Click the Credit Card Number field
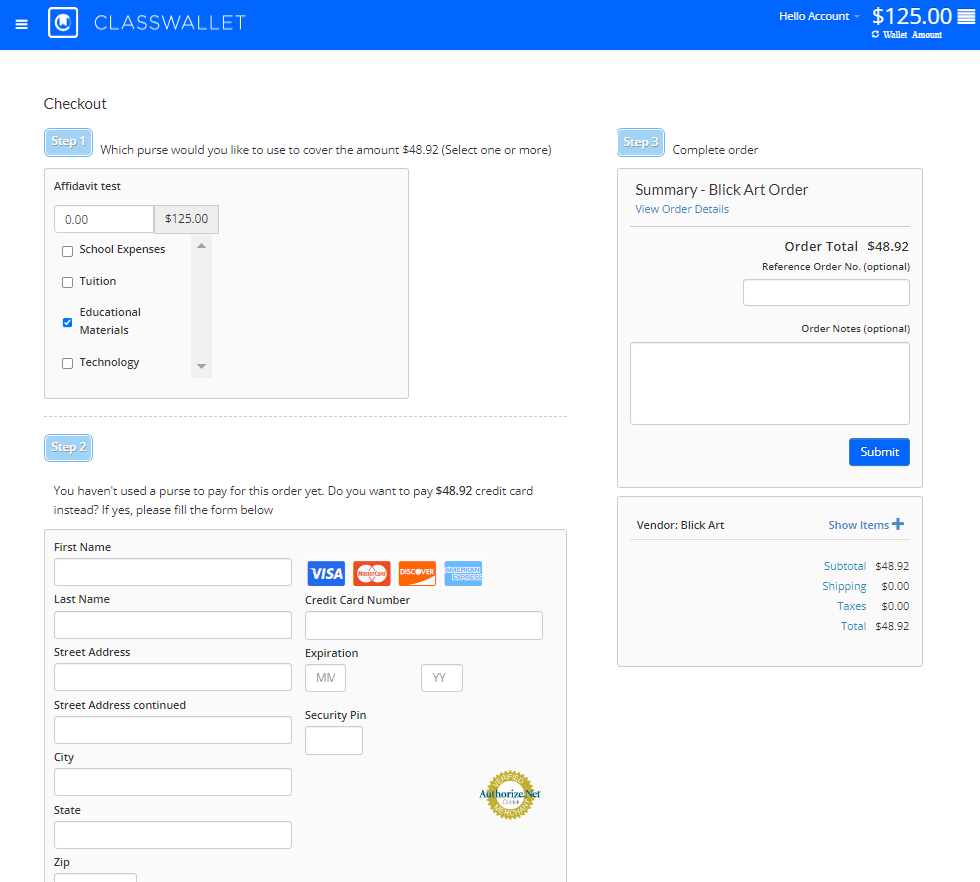 tap(423, 626)
